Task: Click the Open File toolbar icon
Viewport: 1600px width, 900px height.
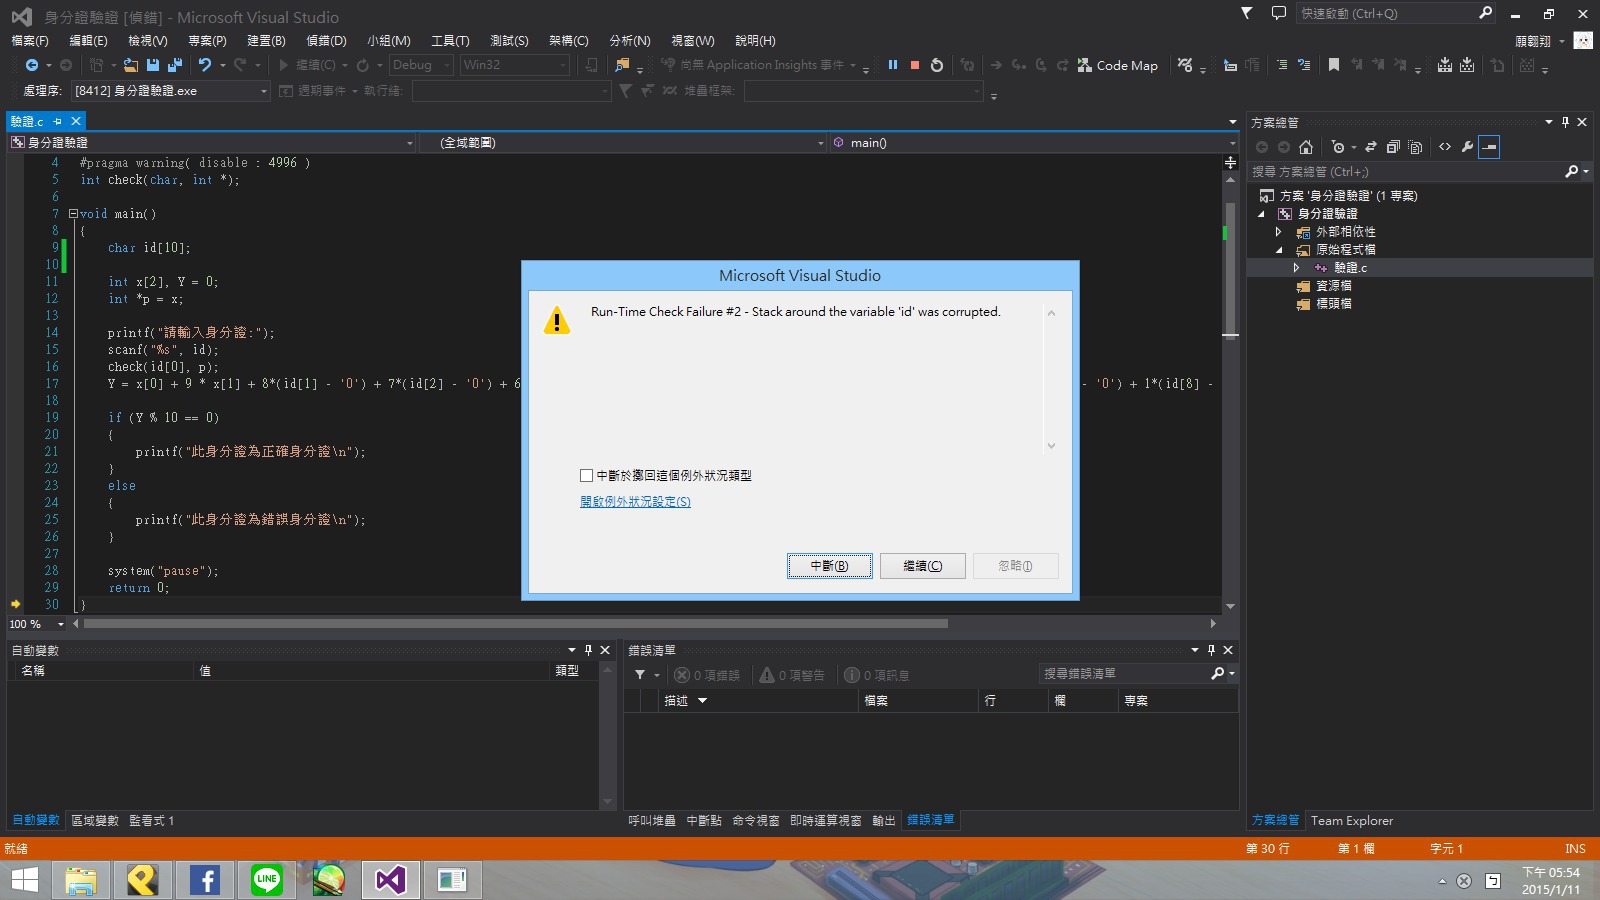Action: pos(131,65)
